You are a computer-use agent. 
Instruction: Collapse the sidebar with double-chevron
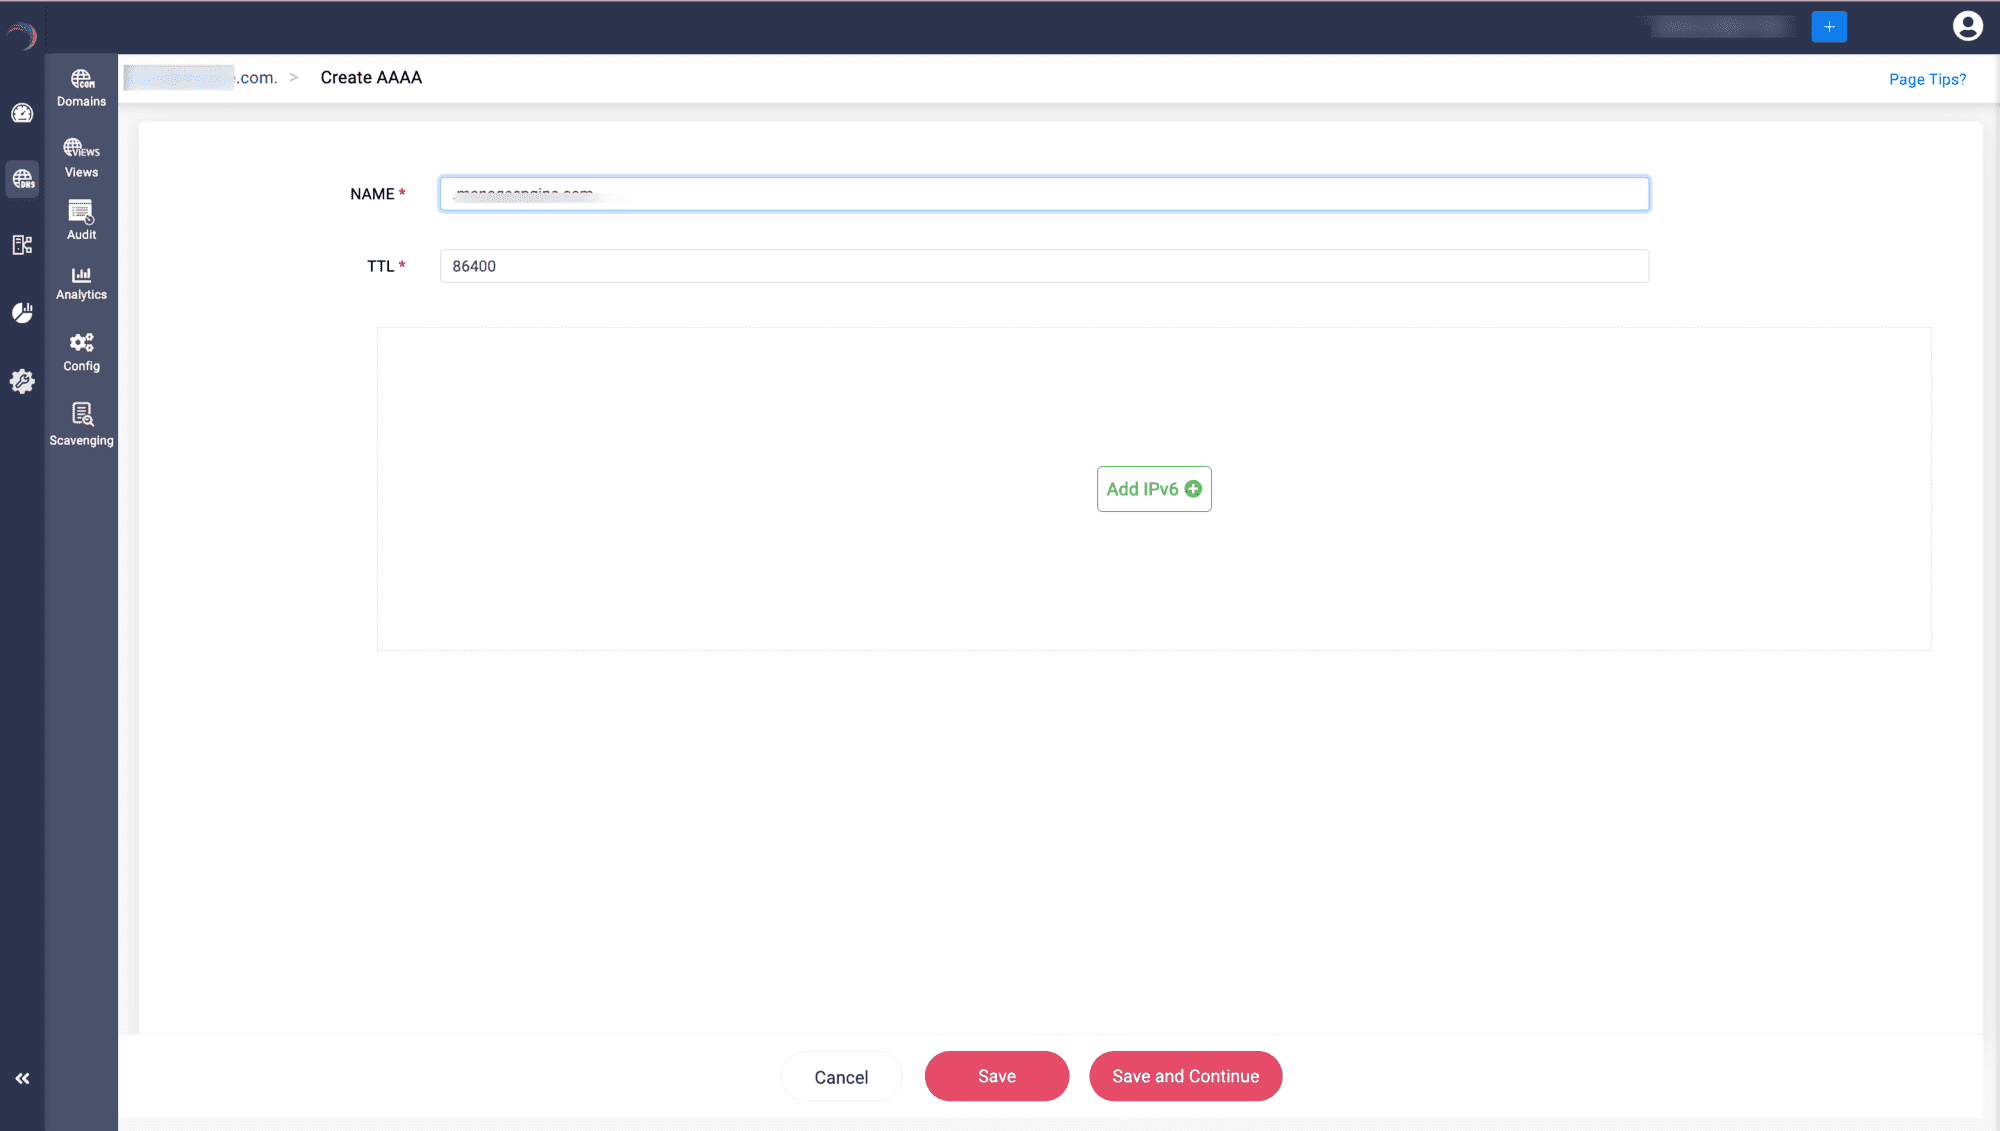22,1078
